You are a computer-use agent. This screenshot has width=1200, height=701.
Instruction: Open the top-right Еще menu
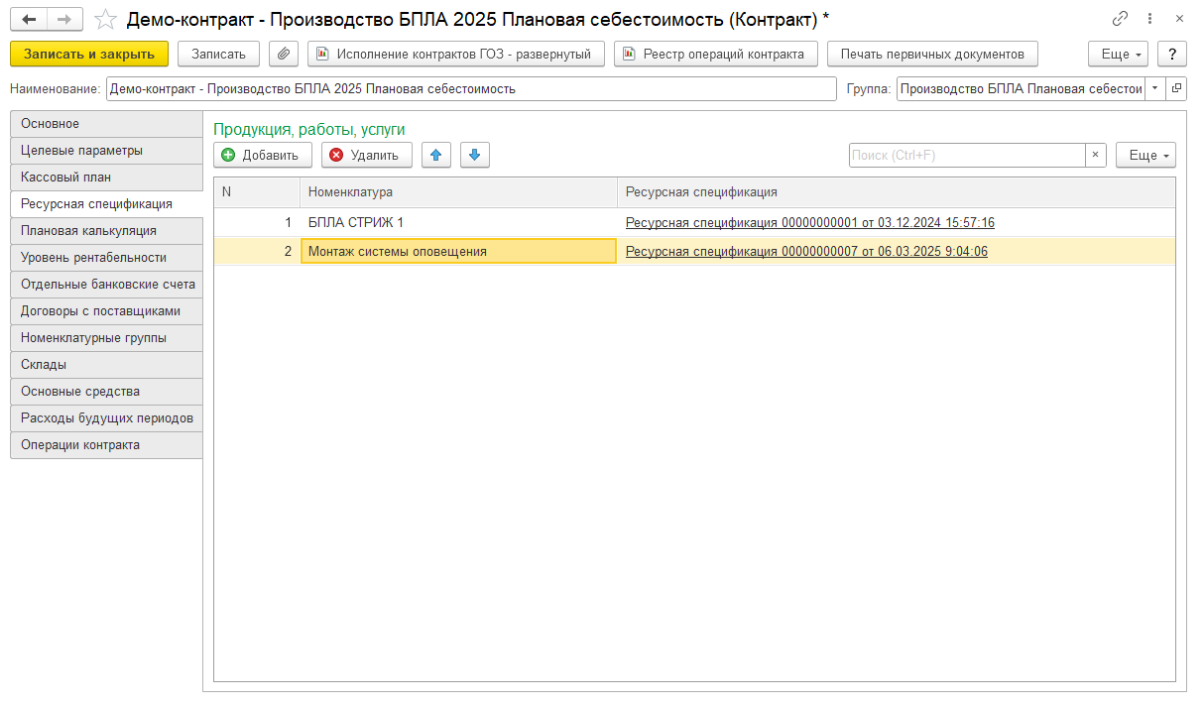pos(1117,54)
